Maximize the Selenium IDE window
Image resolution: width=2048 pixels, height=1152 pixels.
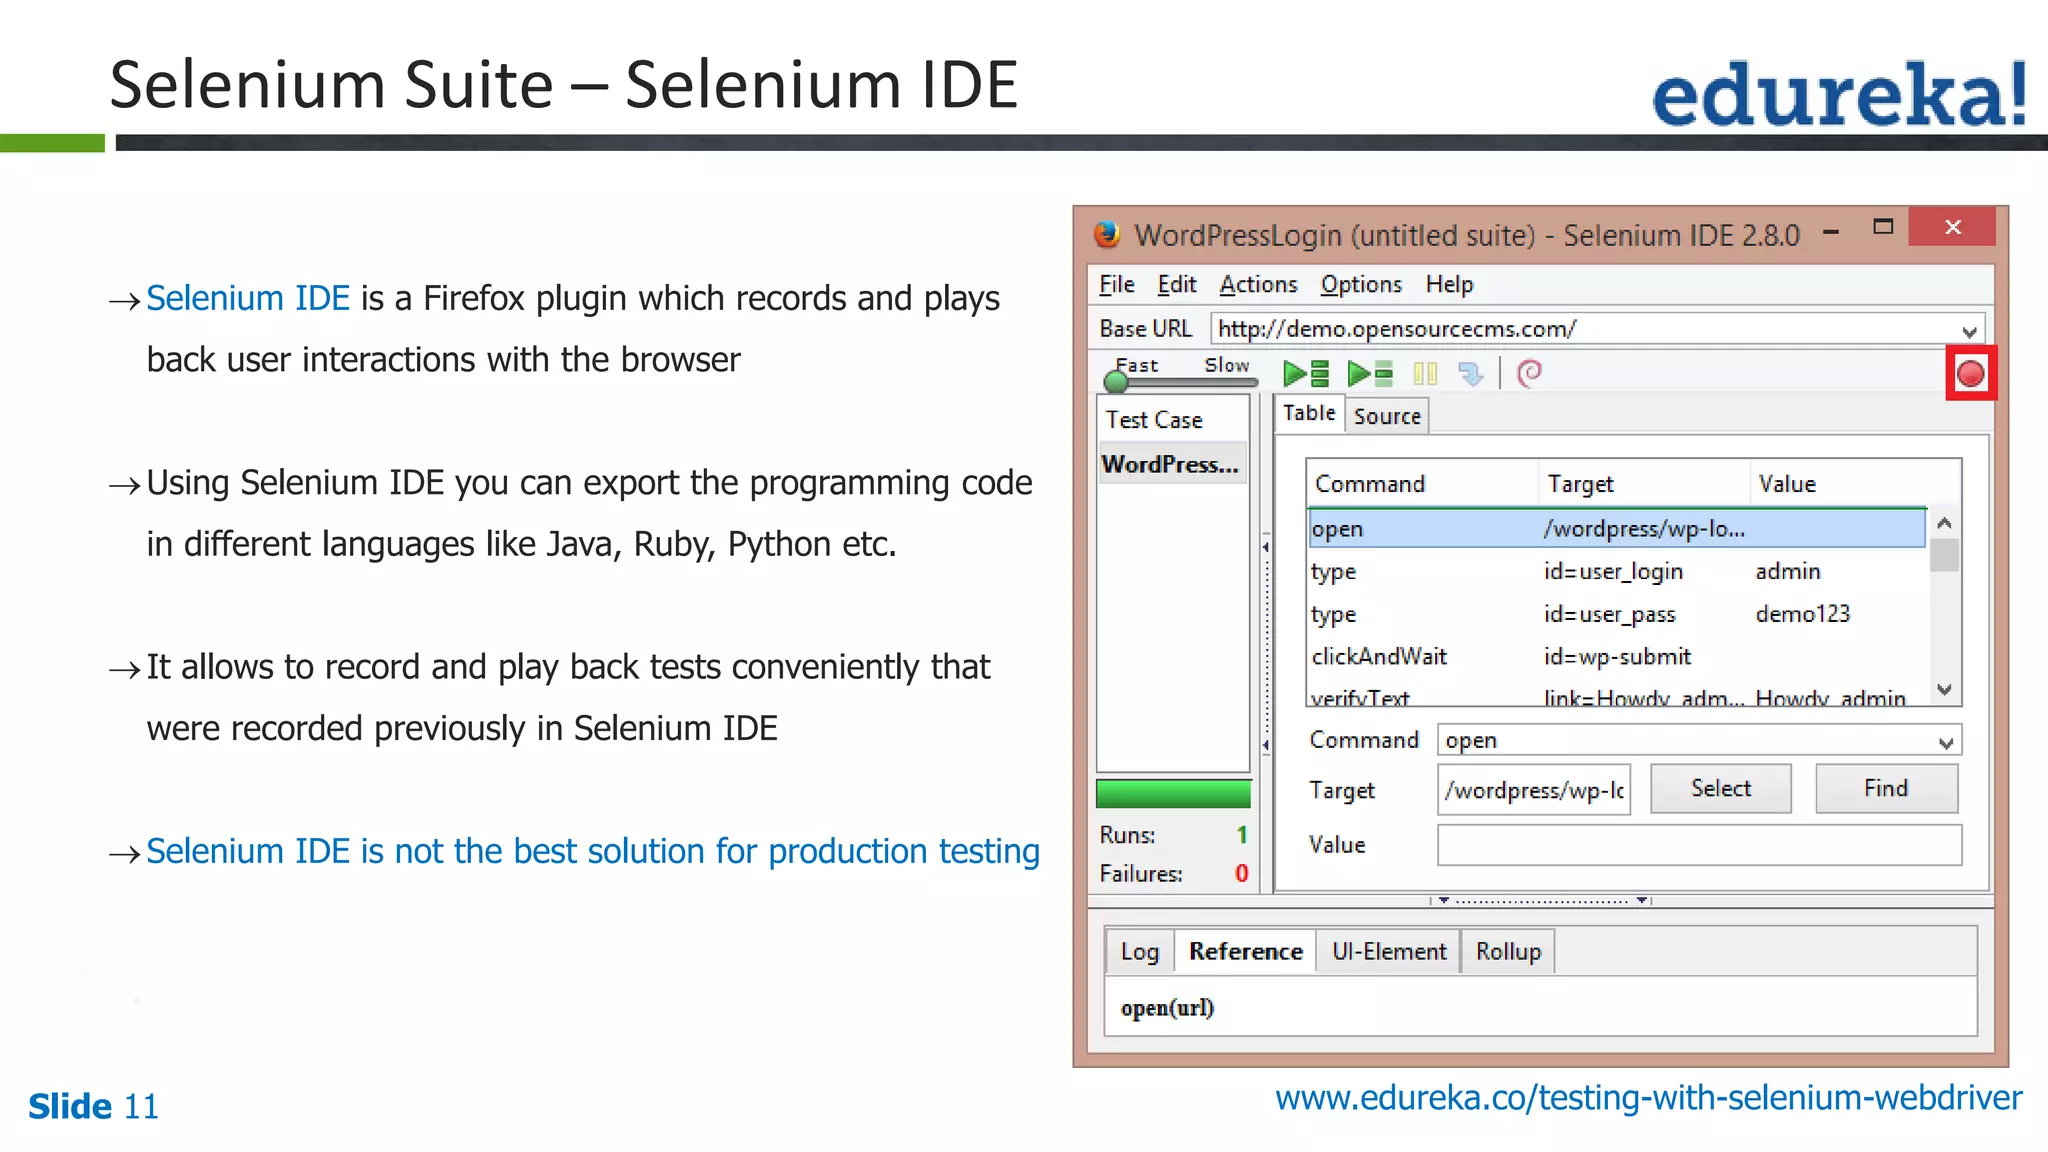[1883, 227]
